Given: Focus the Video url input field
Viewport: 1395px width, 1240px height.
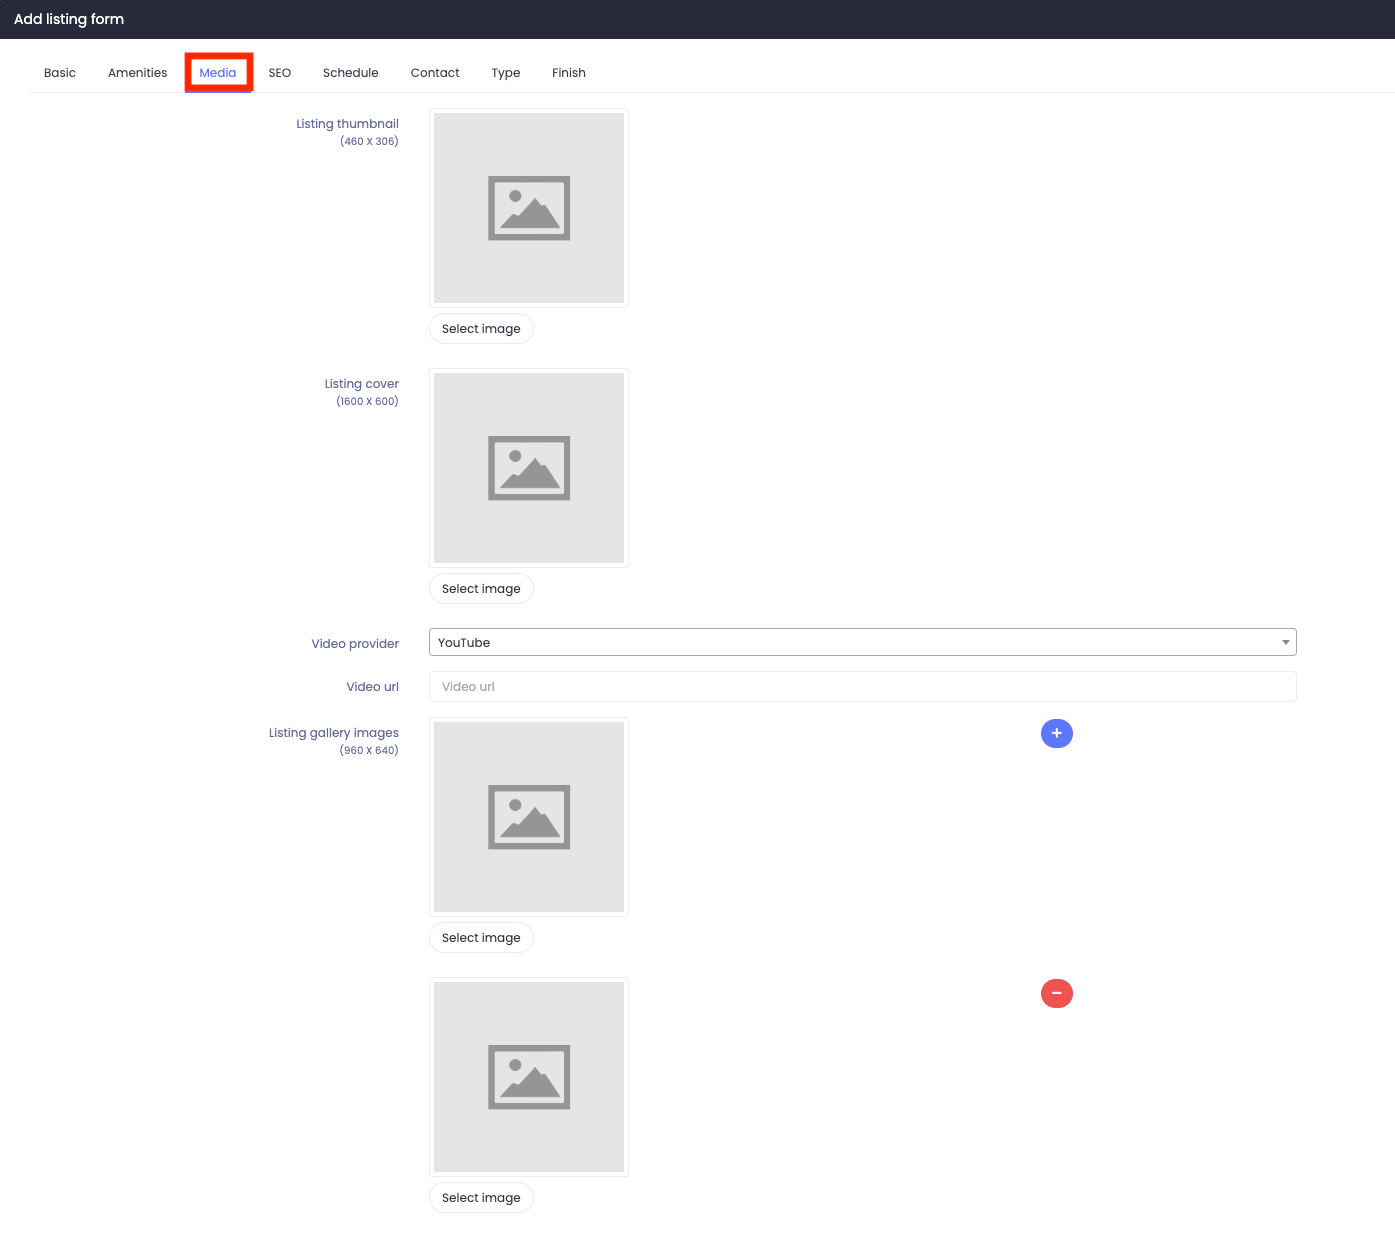Looking at the screenshot, I should [x=863, y=687].
